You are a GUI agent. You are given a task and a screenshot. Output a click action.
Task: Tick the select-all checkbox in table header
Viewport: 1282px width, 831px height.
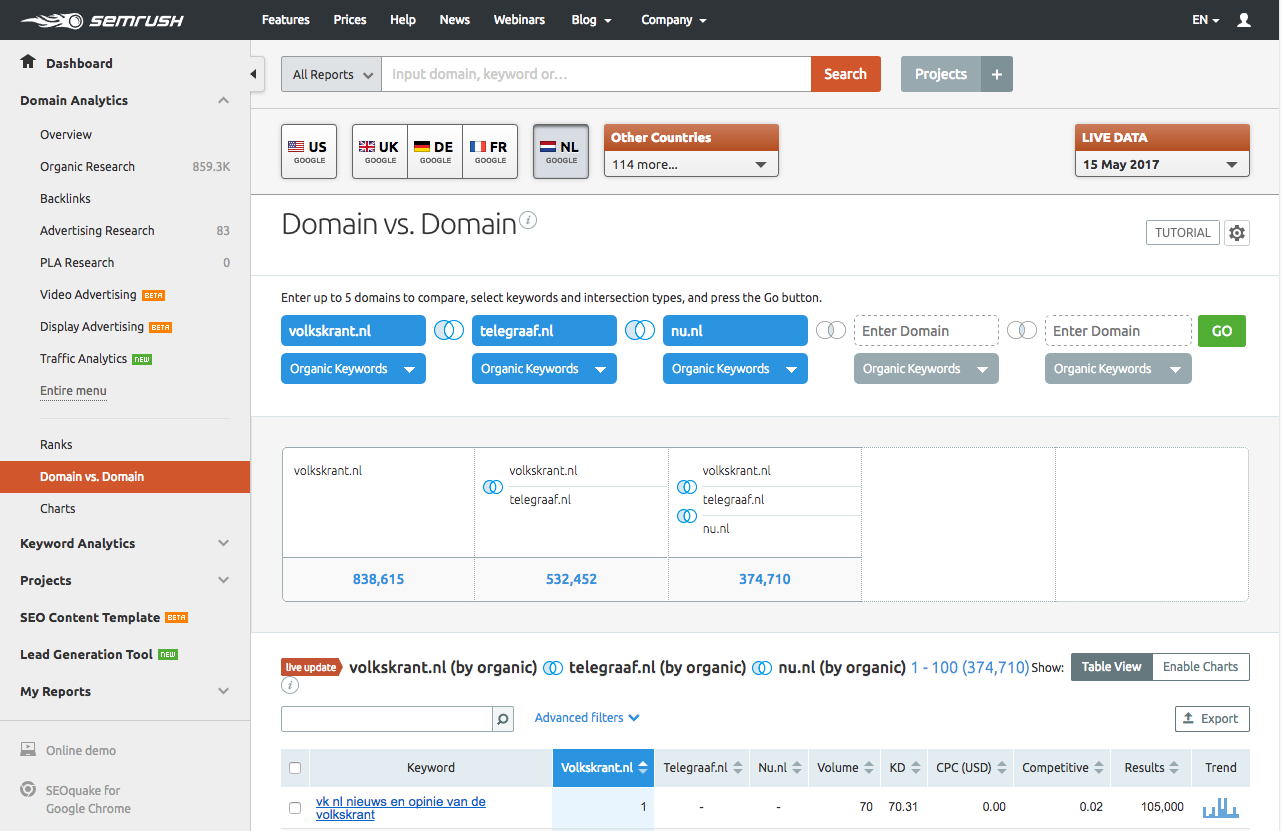coord(295,768)
